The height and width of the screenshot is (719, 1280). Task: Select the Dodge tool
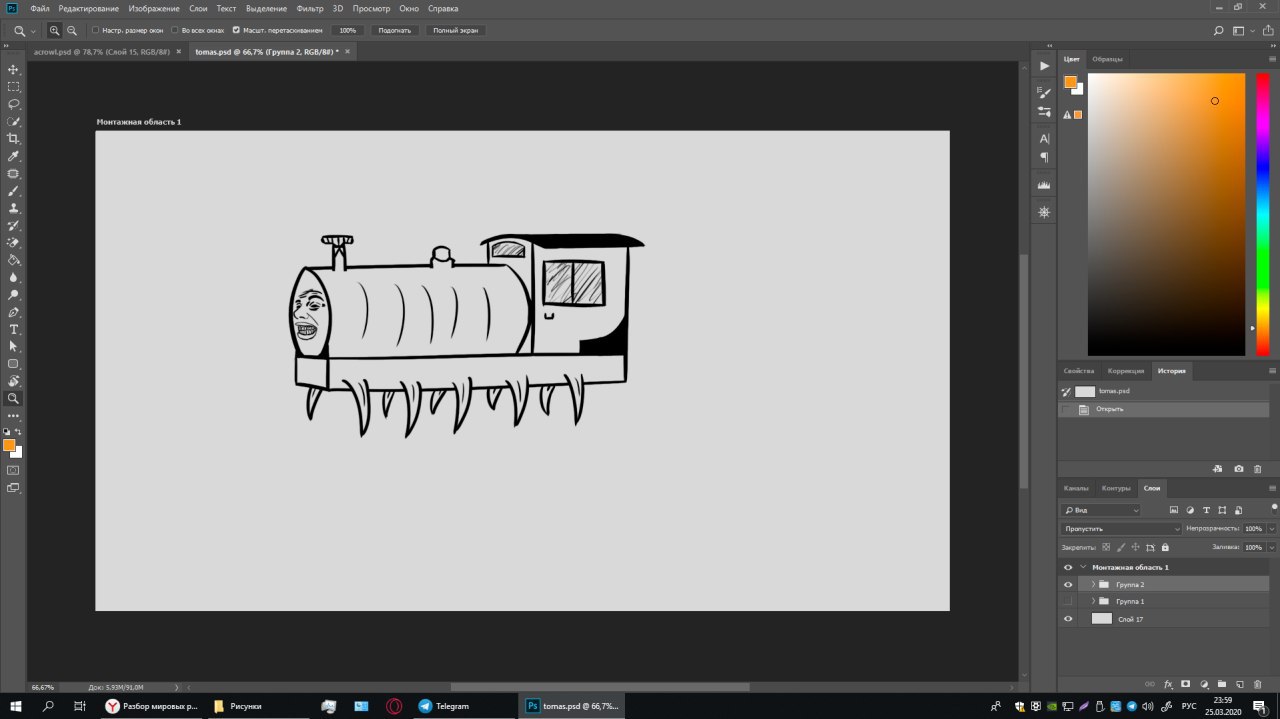click(x=14, y=295)
